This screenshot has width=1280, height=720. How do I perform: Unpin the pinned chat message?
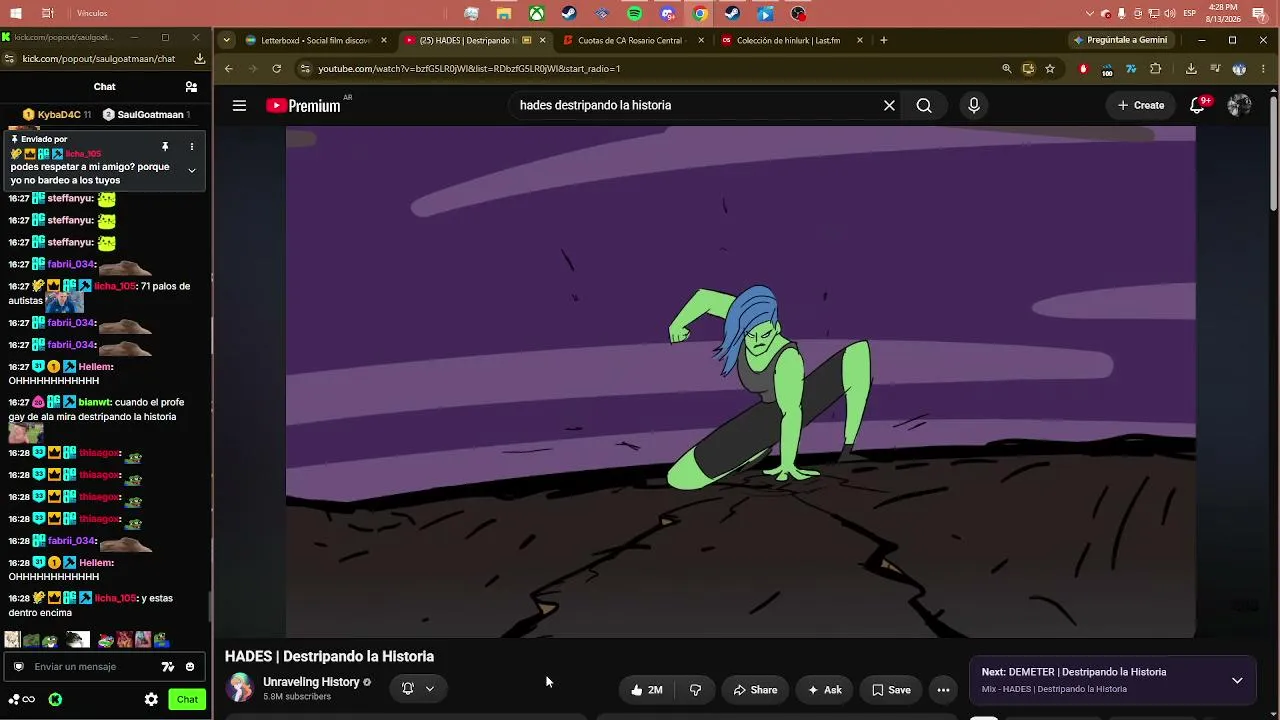(x=165, y=147)
